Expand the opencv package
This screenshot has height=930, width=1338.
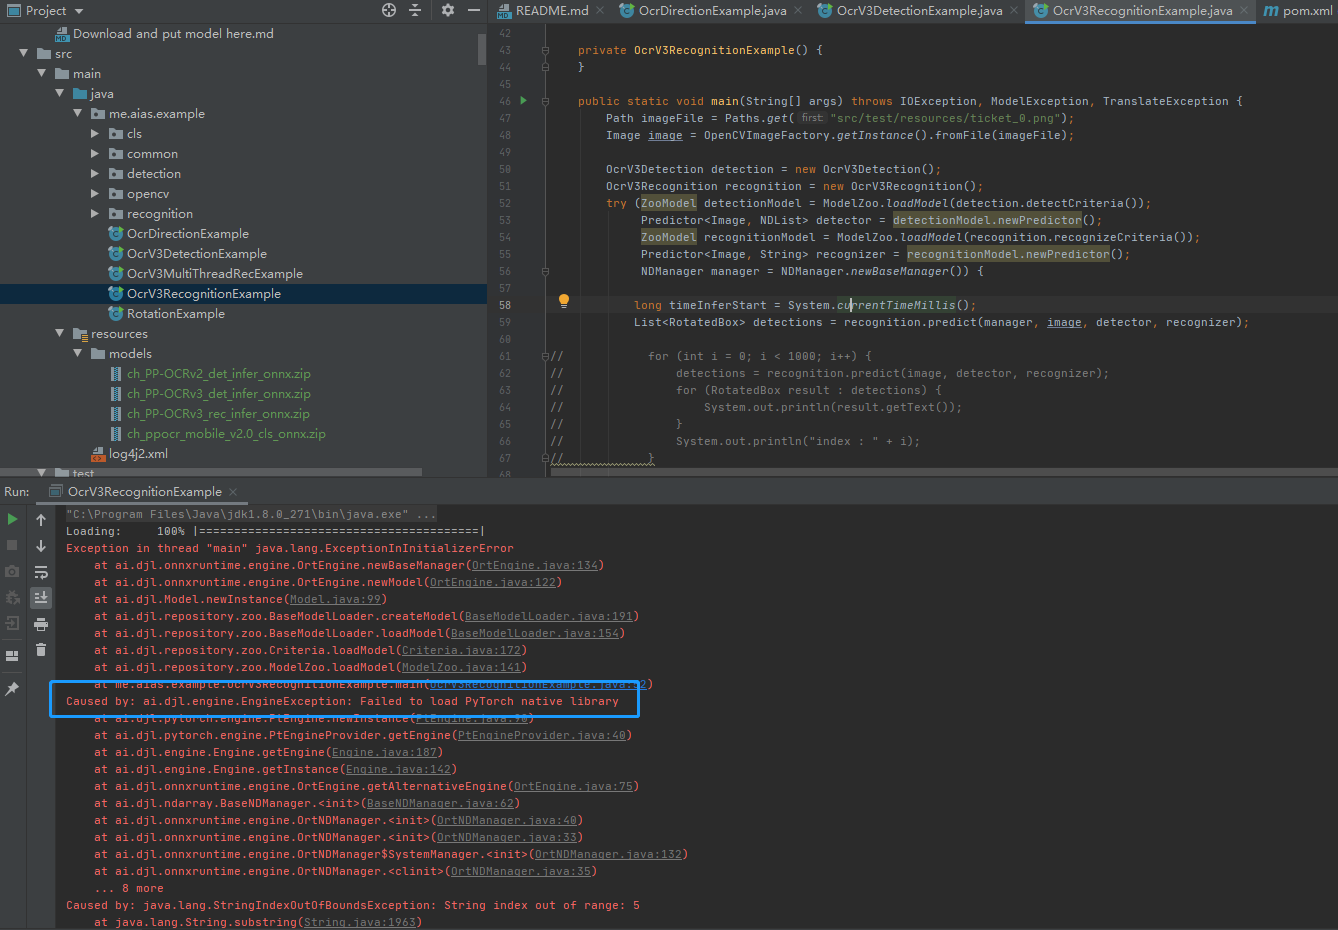click(x=95, y=193)
